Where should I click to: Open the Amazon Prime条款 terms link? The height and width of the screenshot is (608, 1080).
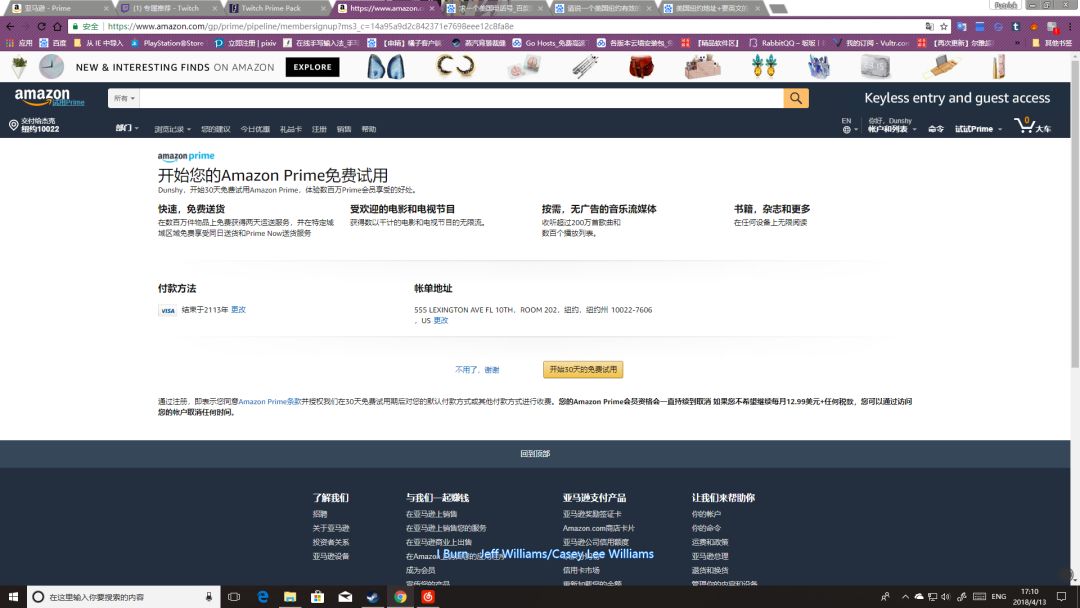[269, 401]
